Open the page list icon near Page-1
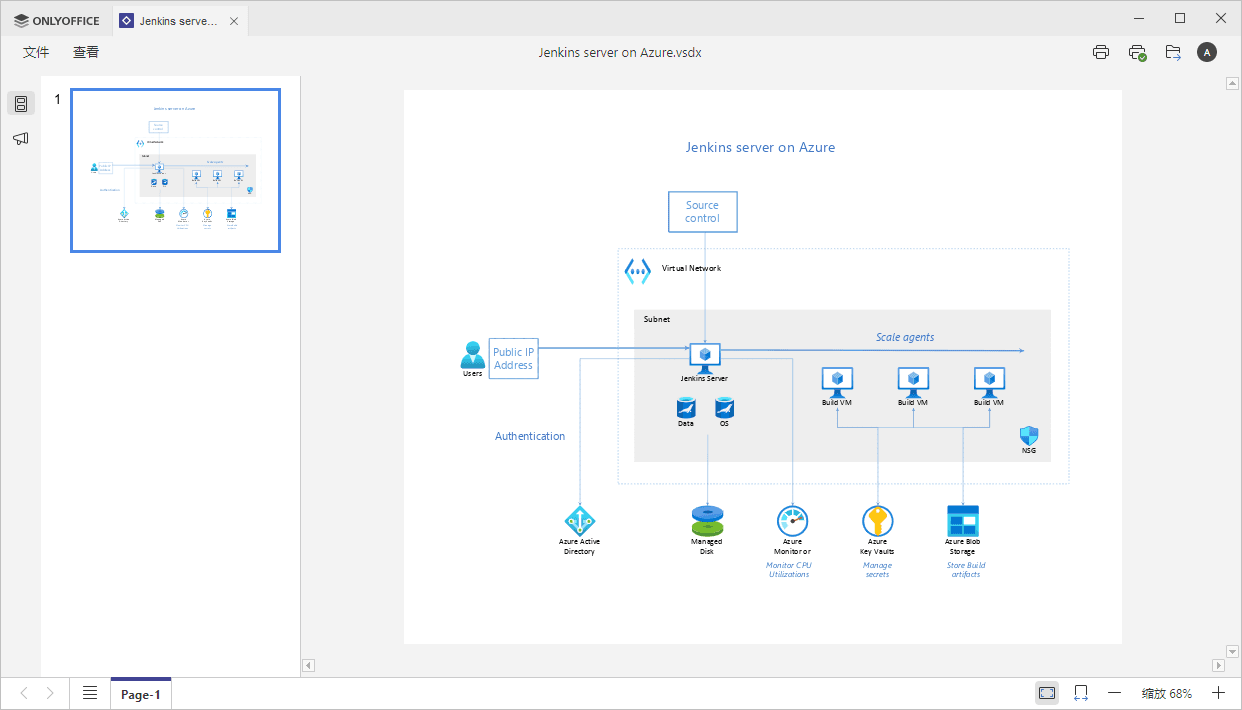Image resolution: width=1242 pixels, height=710 pixels. [89, 692]
